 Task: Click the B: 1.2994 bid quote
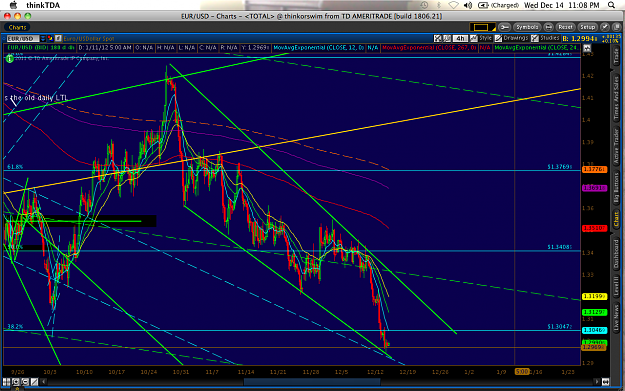tap(580, 39)
